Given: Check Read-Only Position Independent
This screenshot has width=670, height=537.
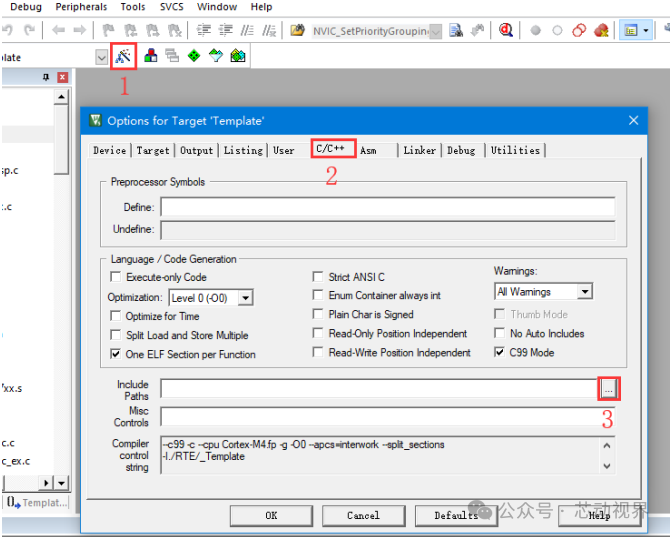Looking at the screenshot, I should [317, 333].
